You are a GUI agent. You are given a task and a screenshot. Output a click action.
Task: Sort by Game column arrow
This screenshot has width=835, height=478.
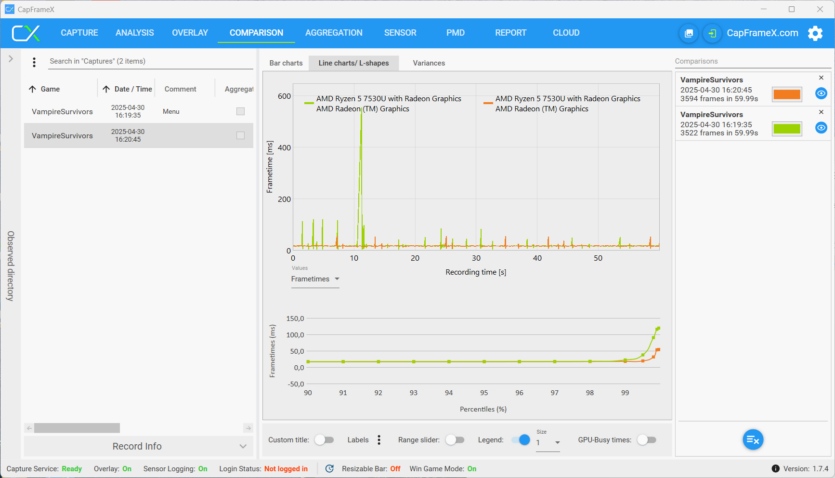32,89
